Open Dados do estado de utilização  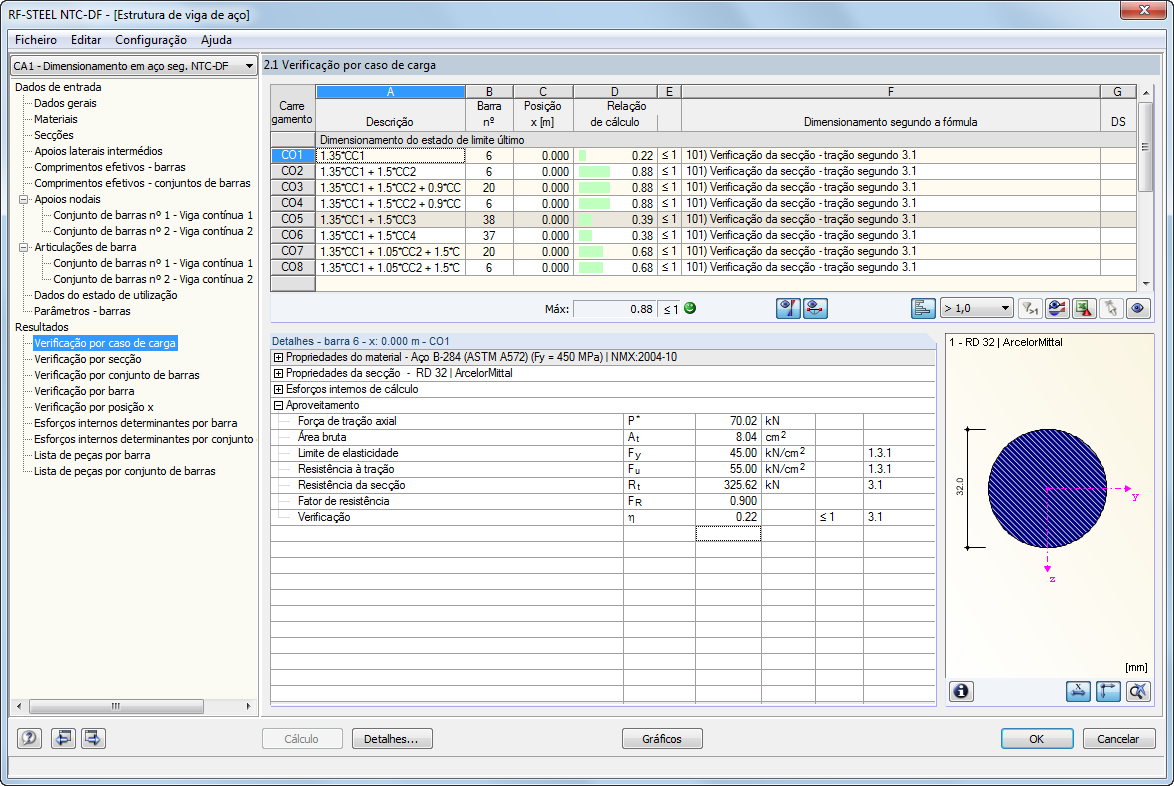(x=106, y=296)
